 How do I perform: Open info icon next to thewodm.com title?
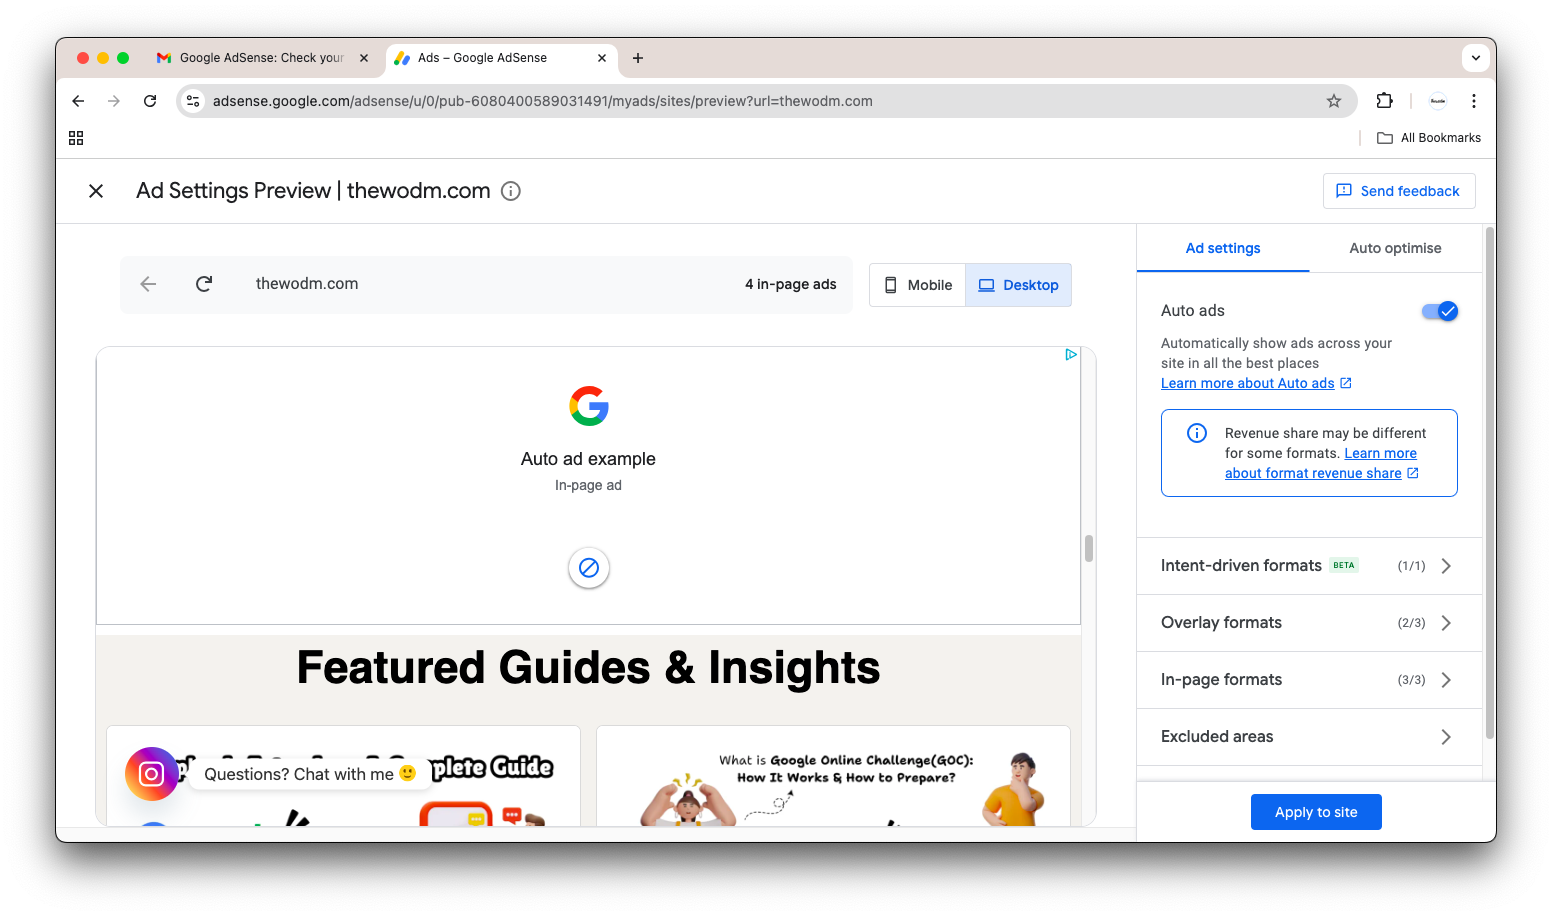[511, 191]
